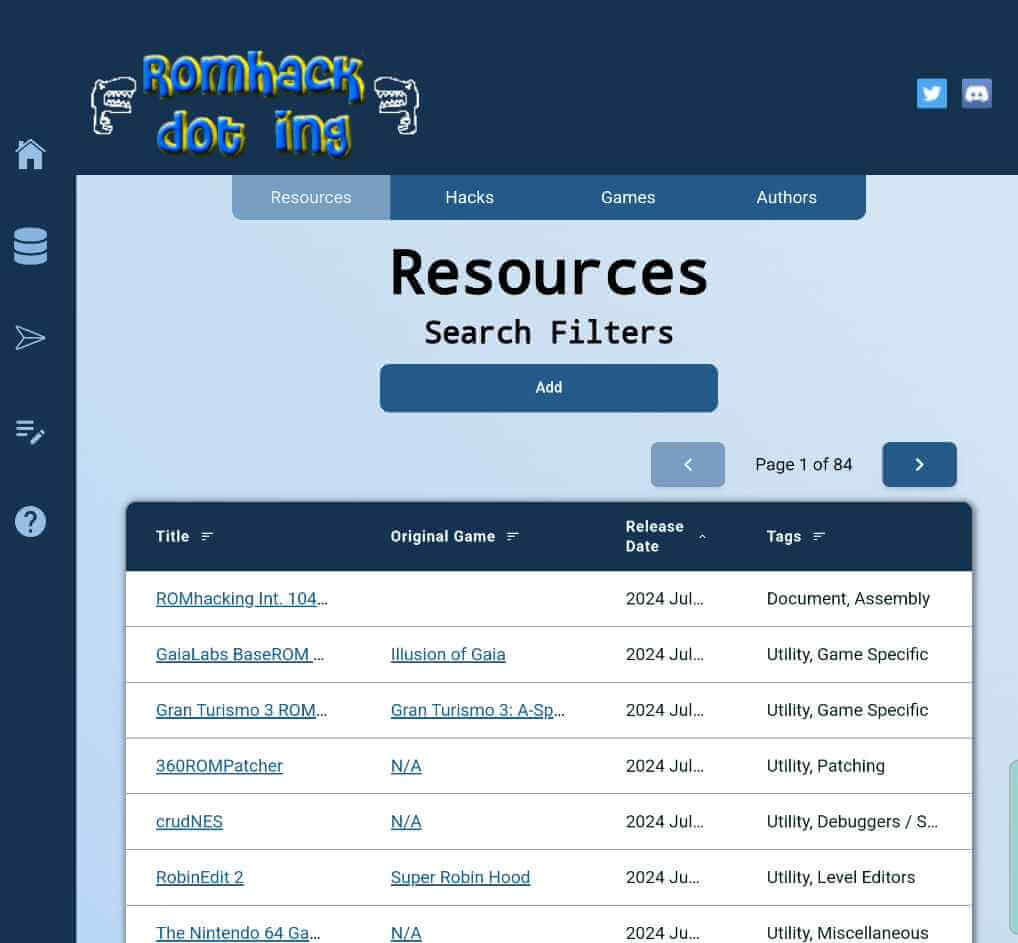Click 'Document, Assembly' tags cell
The height and width of the screenshot is (943, 1018).
(848, 599)
